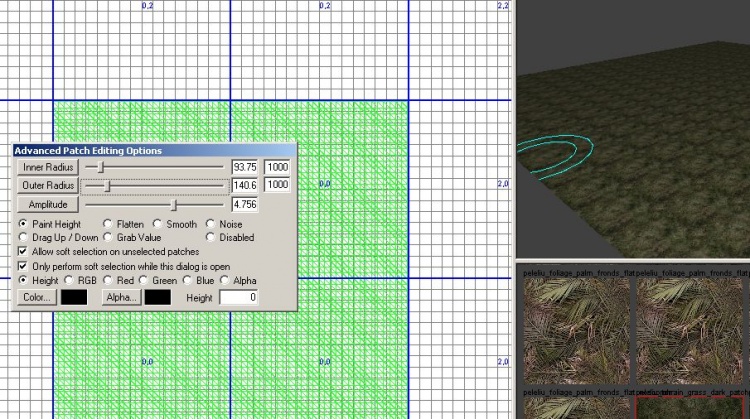The image size is (750, 419).
Task: Choose the Noise radio button
Action: tap(211, 225)
